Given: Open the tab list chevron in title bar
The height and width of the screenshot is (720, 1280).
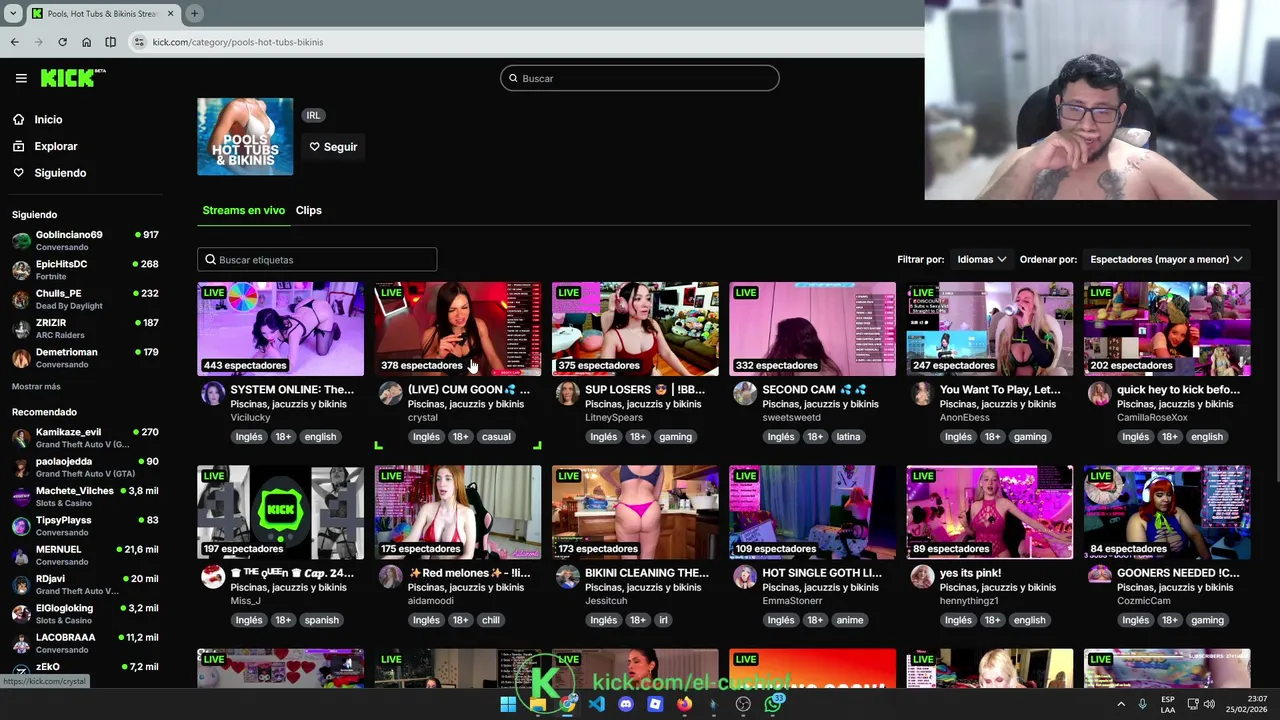Looking at the screenshot, I should [12, 13].
